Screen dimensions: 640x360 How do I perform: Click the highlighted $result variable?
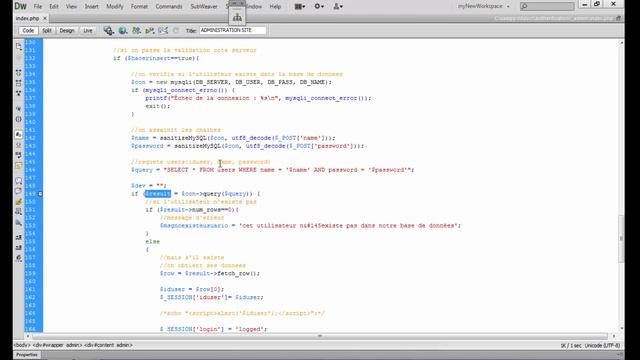[158, 193]
